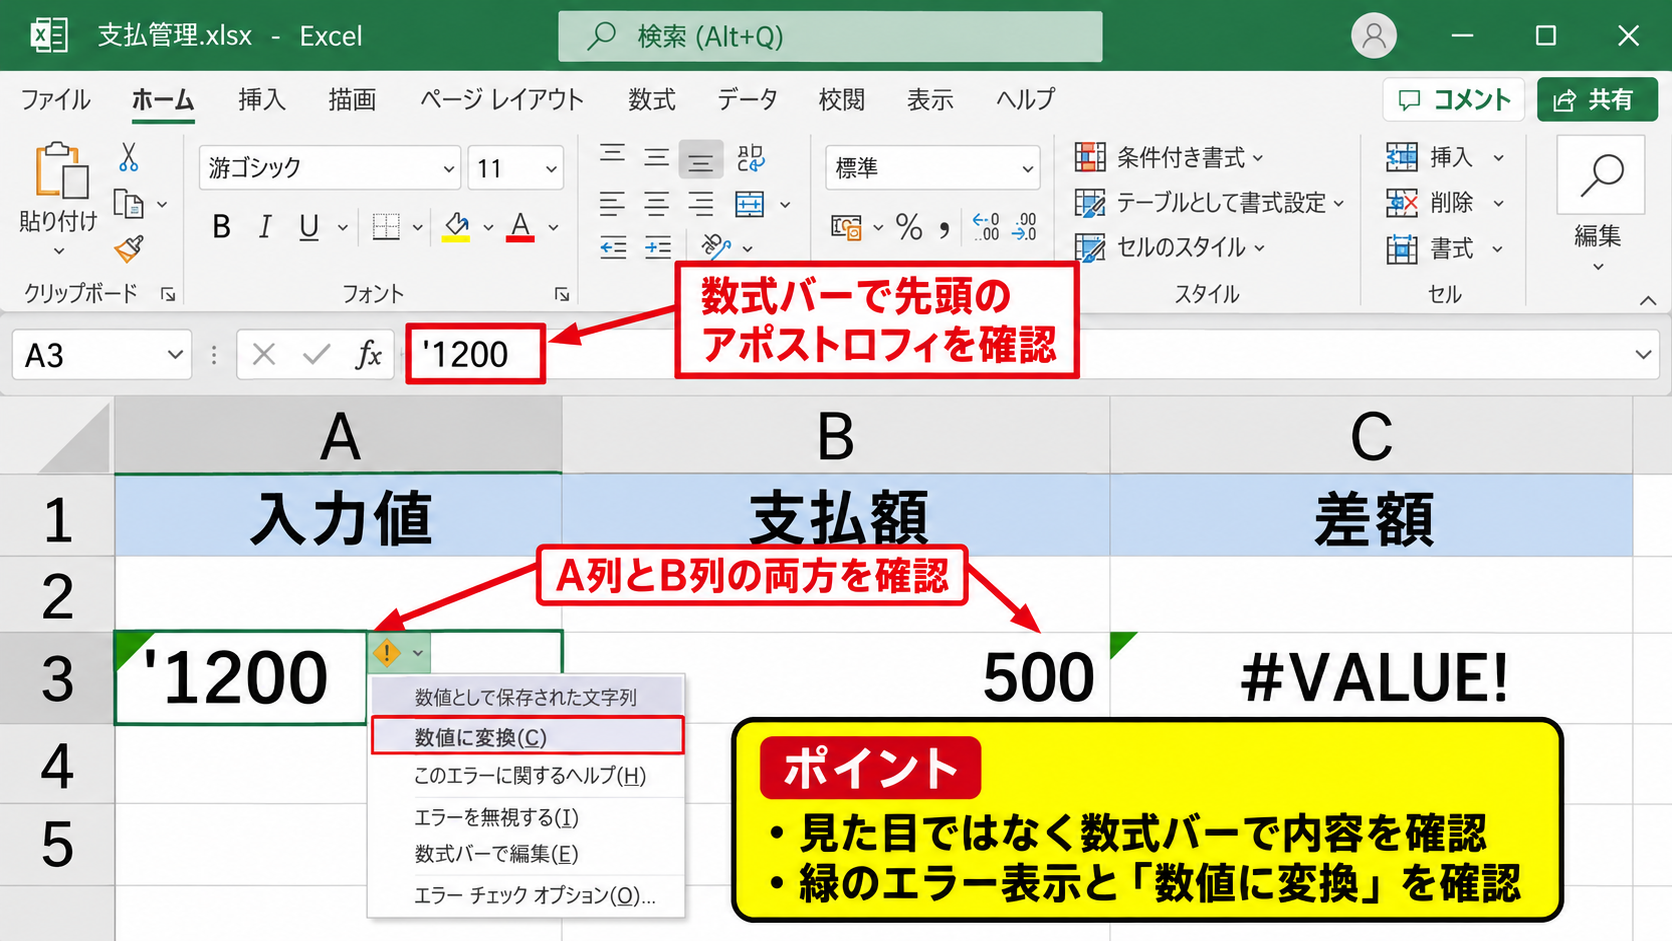1672x941 pixels.
Task: Click the Copy icon in clipboard group
Action: coord(129,204)
